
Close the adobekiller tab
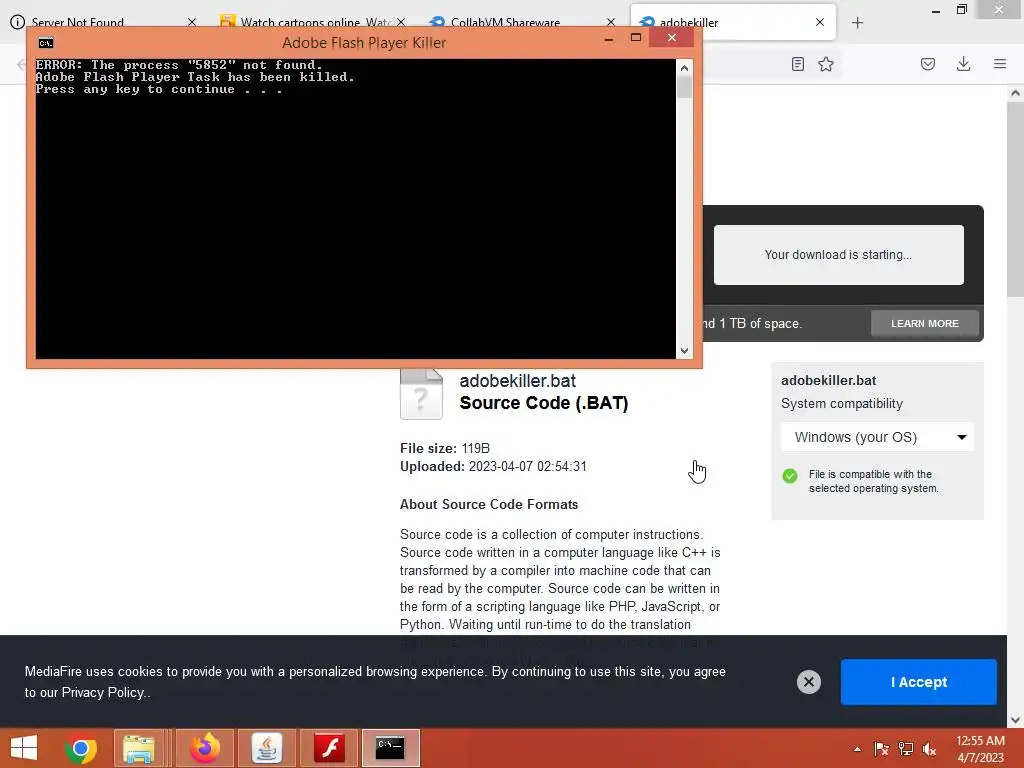(x=820, y=22)
